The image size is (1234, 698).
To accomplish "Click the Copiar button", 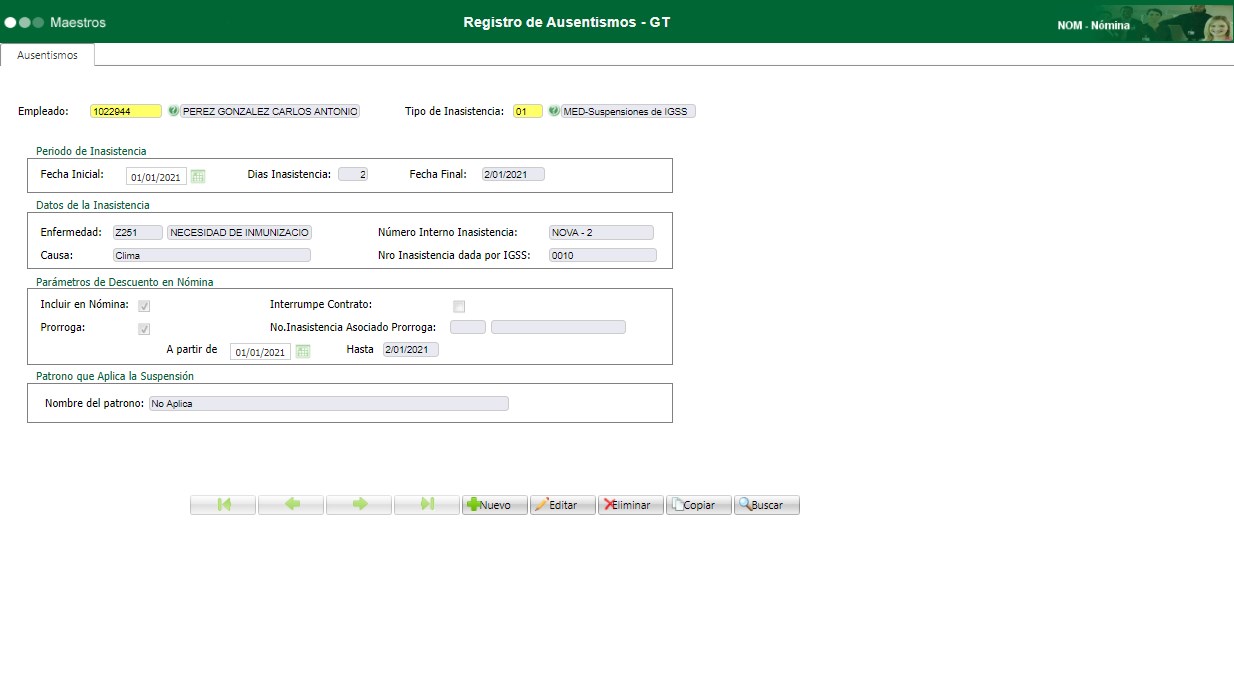I will coord(699,505).
